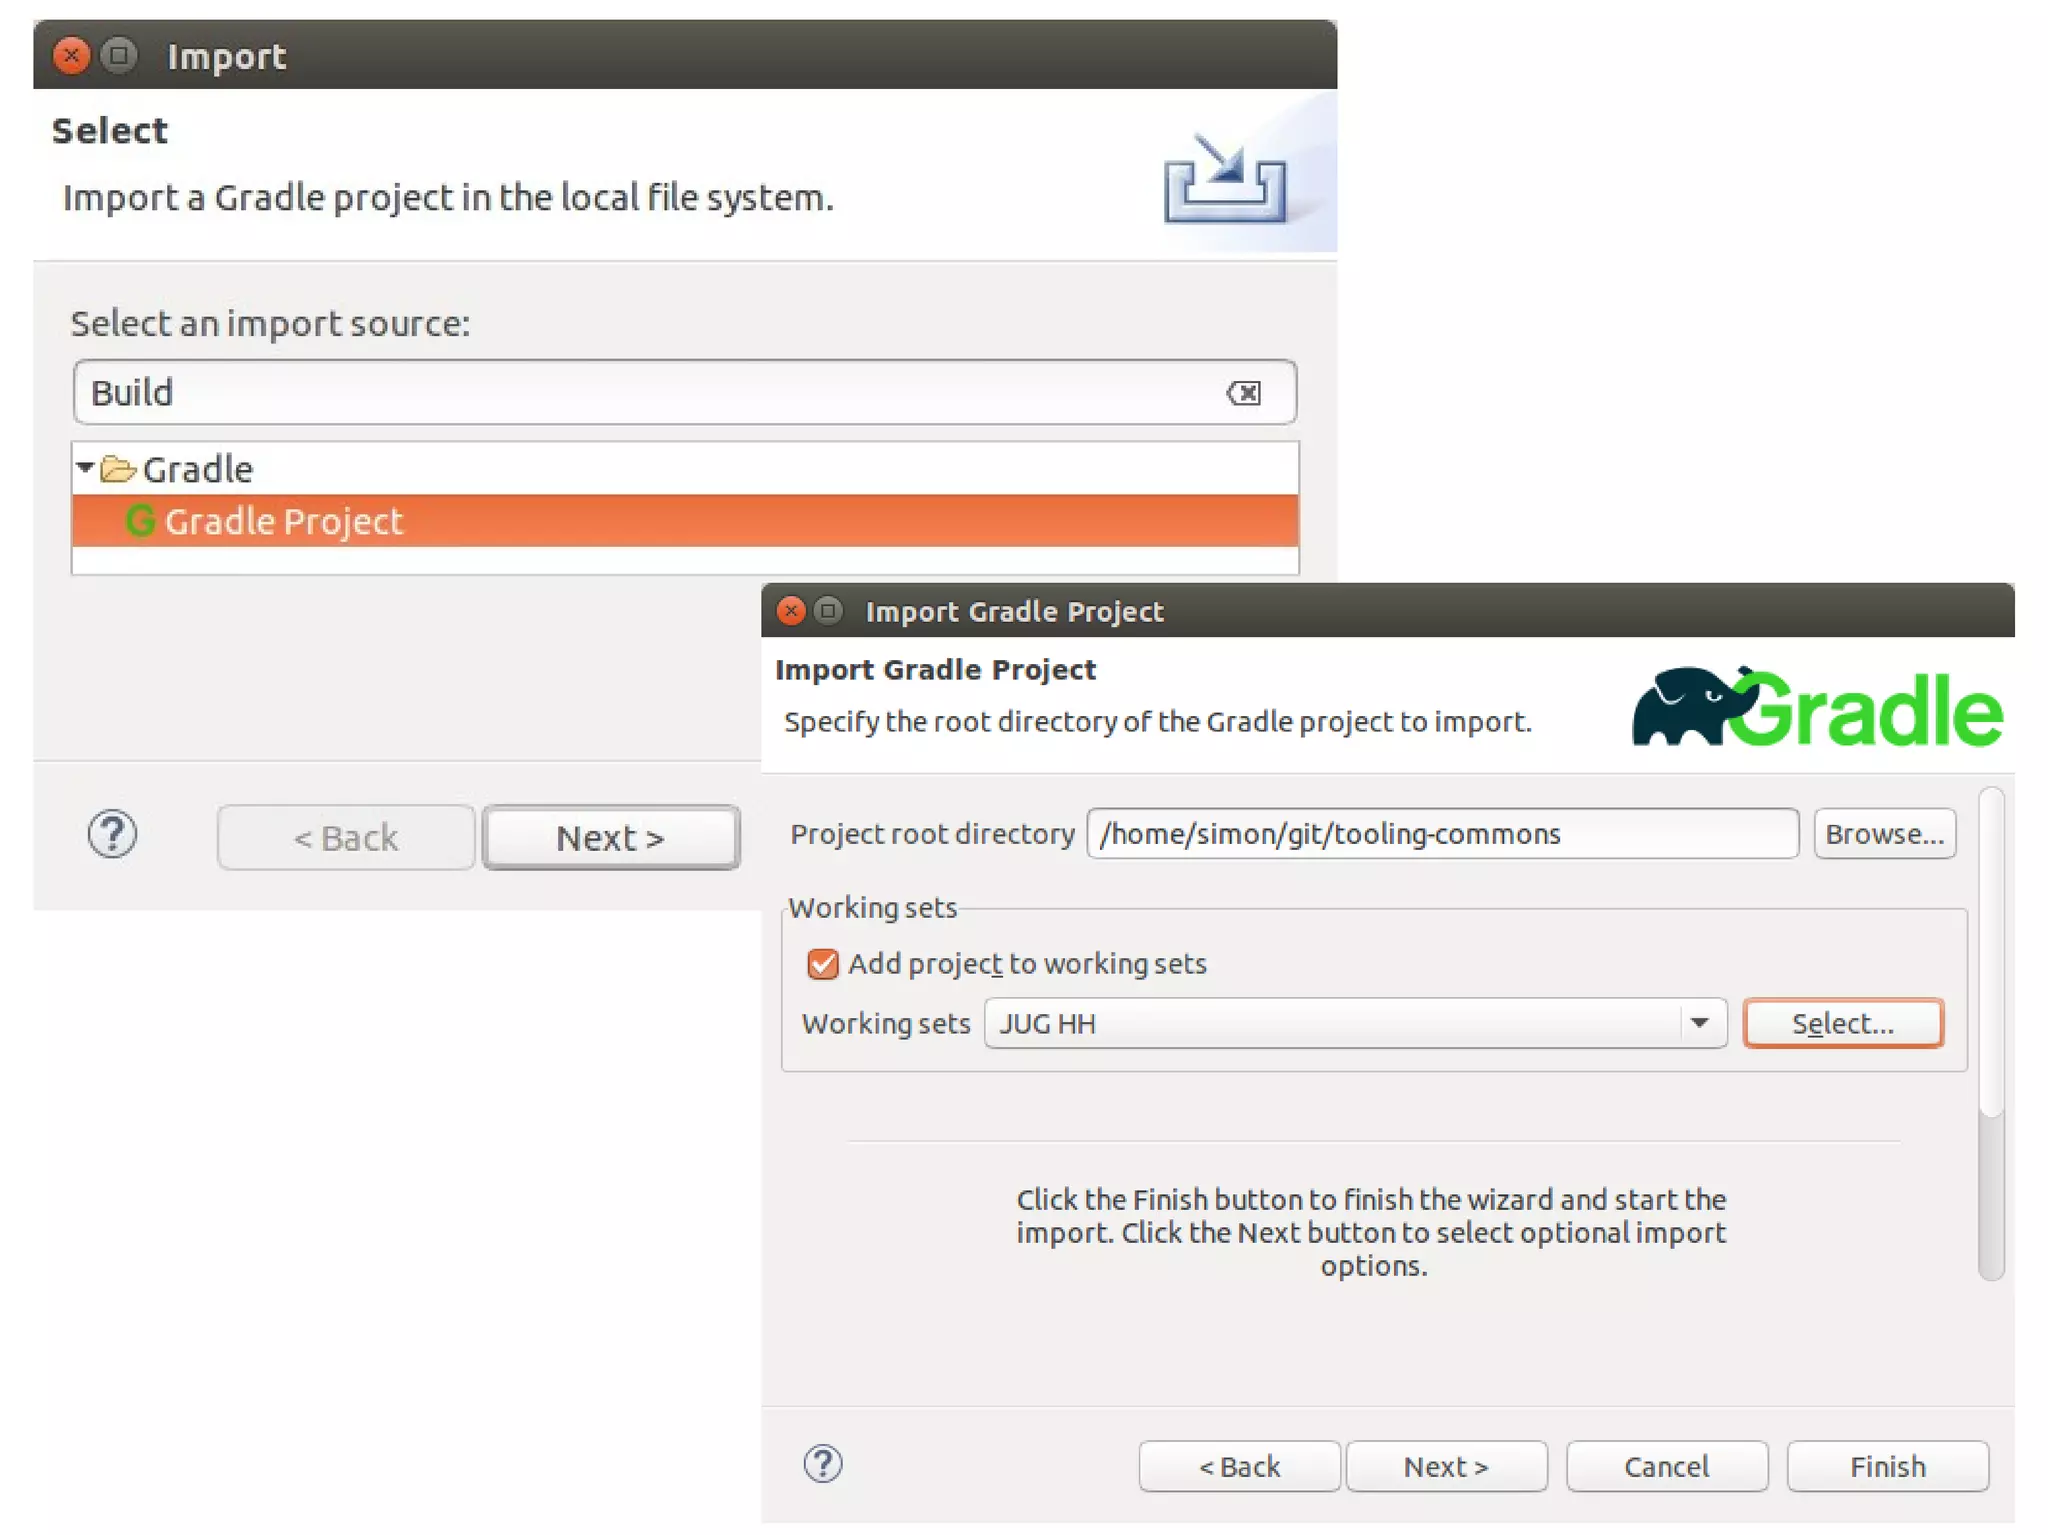Collapse the Gradle tree node
The image size is (2048, 1535).
pyautogui.click(x=85, y=467)
